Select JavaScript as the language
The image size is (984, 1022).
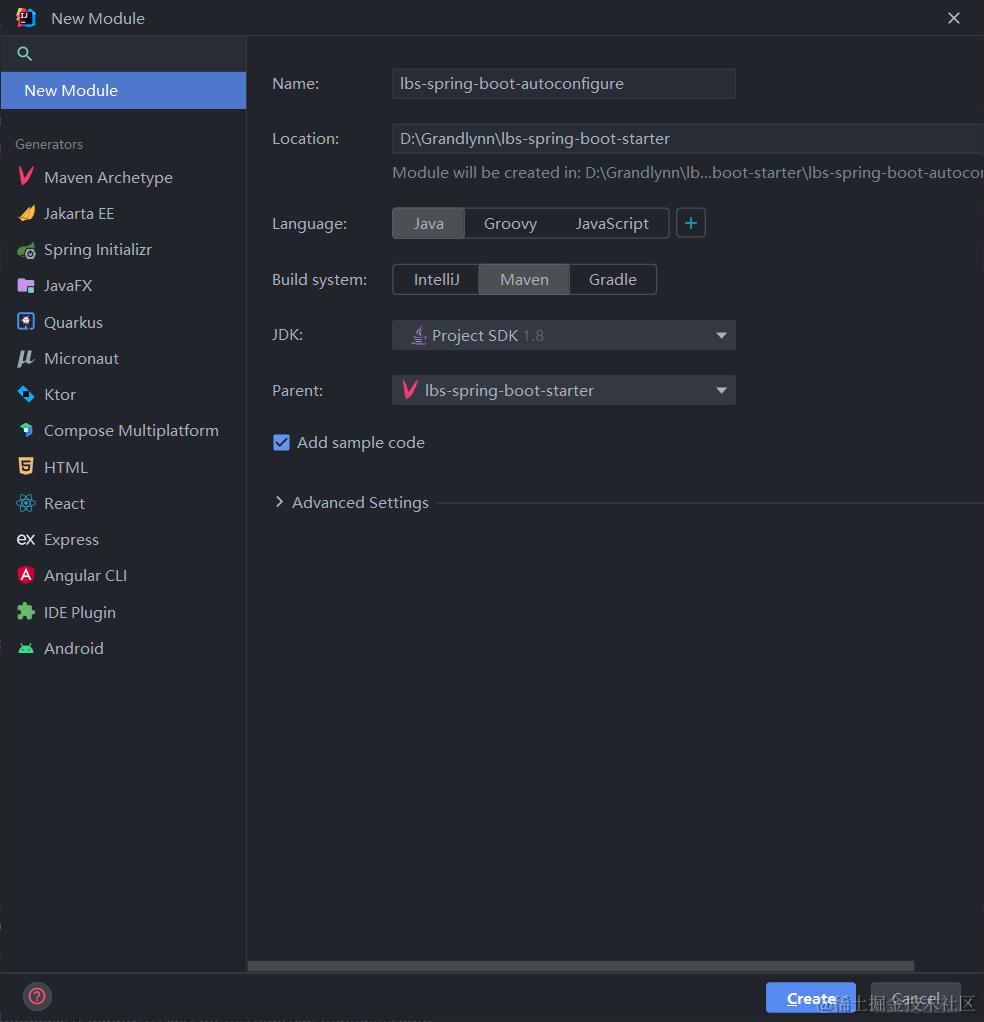pyautogui.click(x=612, y=224)
